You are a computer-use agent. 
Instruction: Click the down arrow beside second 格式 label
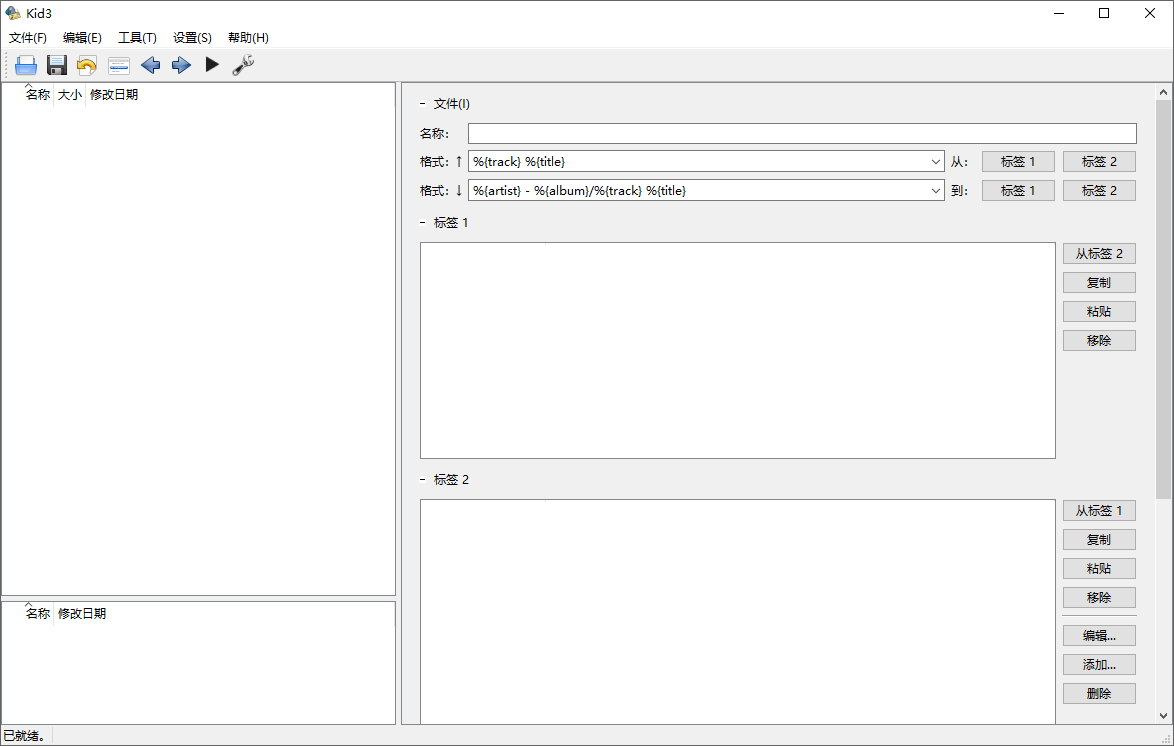click(459, 191)
